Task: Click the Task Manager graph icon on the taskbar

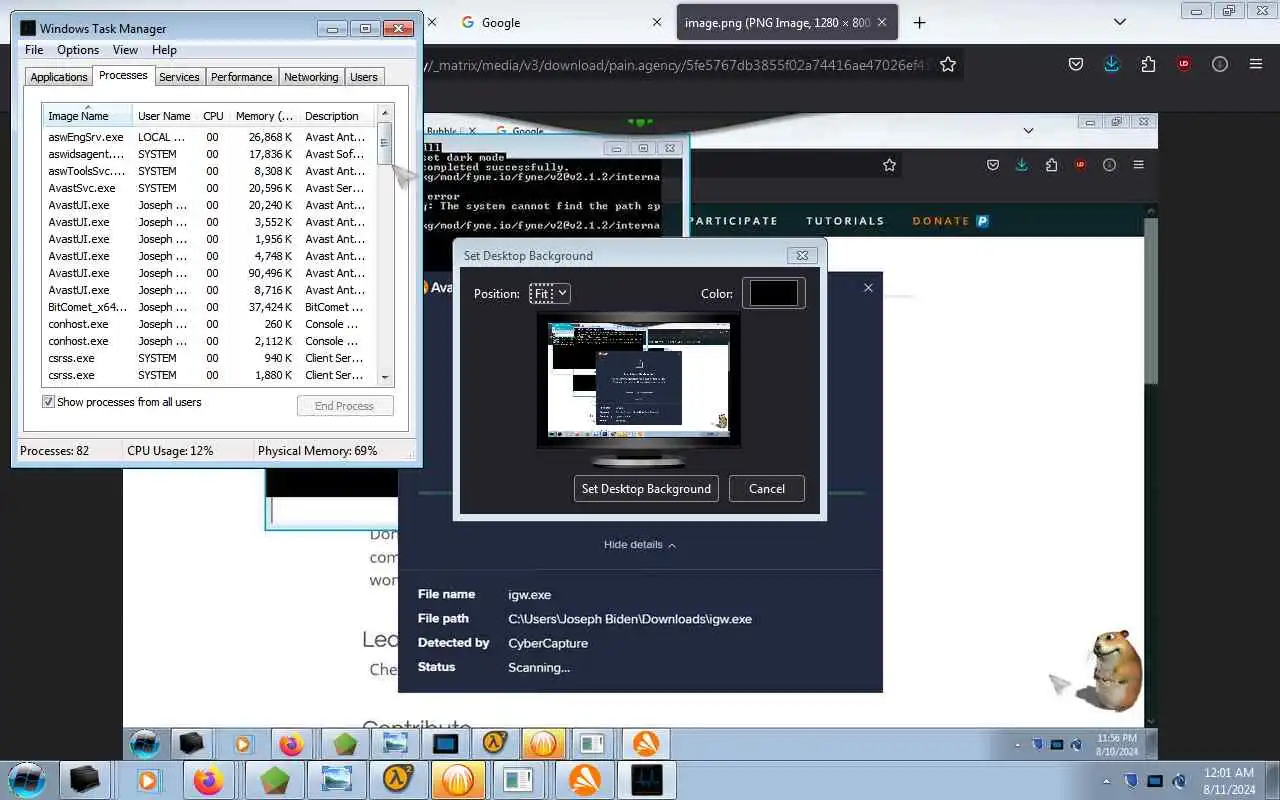Action: [647, 780]
